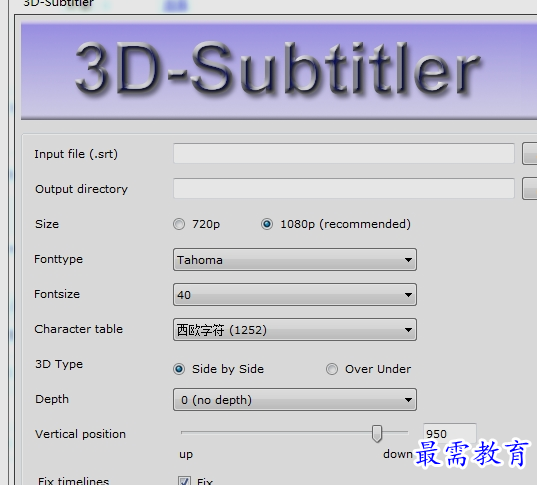Open the Depth dropdown showing 0 (no depth)
This screenshot has height=485, width=537.
tap(295, 399)
